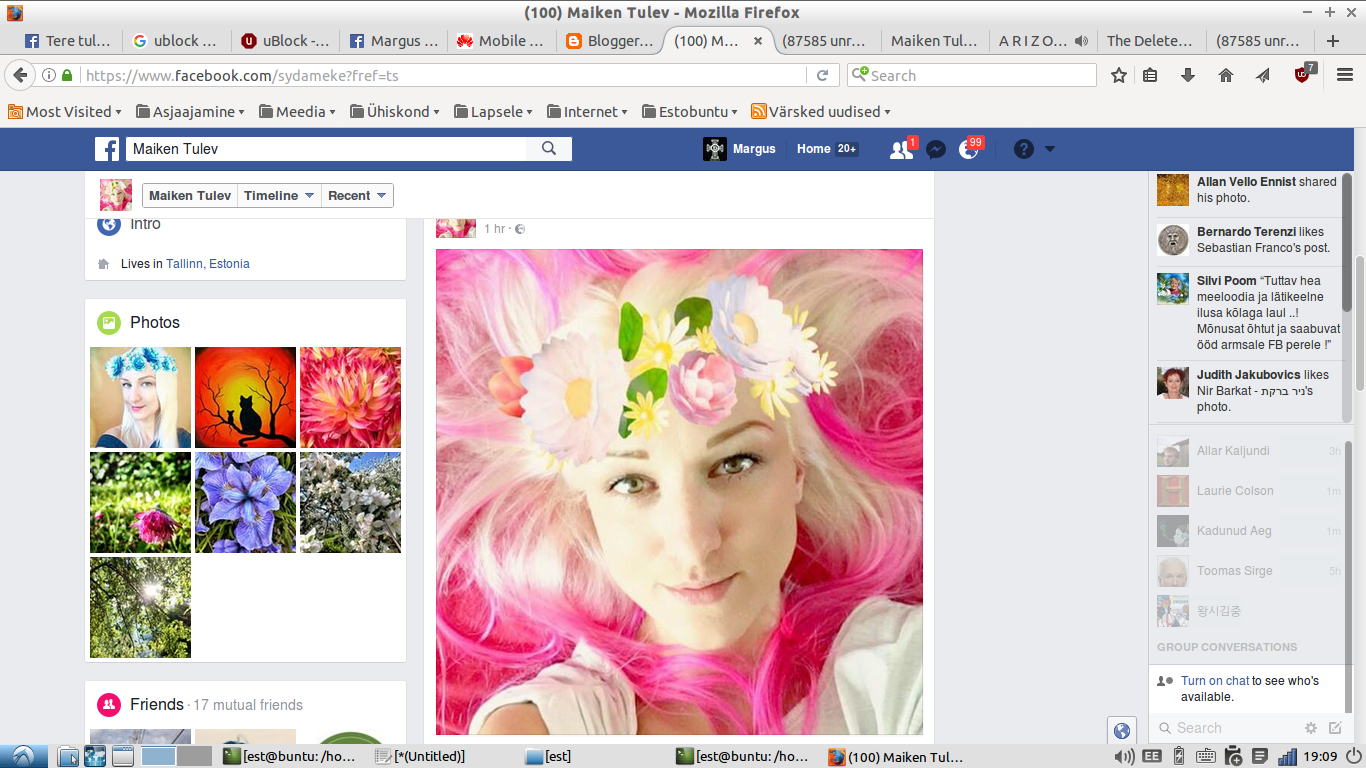Viewport: 1366px width, 768px height.
Task: Open the Messenger messages icon
Action: [x=936, y=149]
